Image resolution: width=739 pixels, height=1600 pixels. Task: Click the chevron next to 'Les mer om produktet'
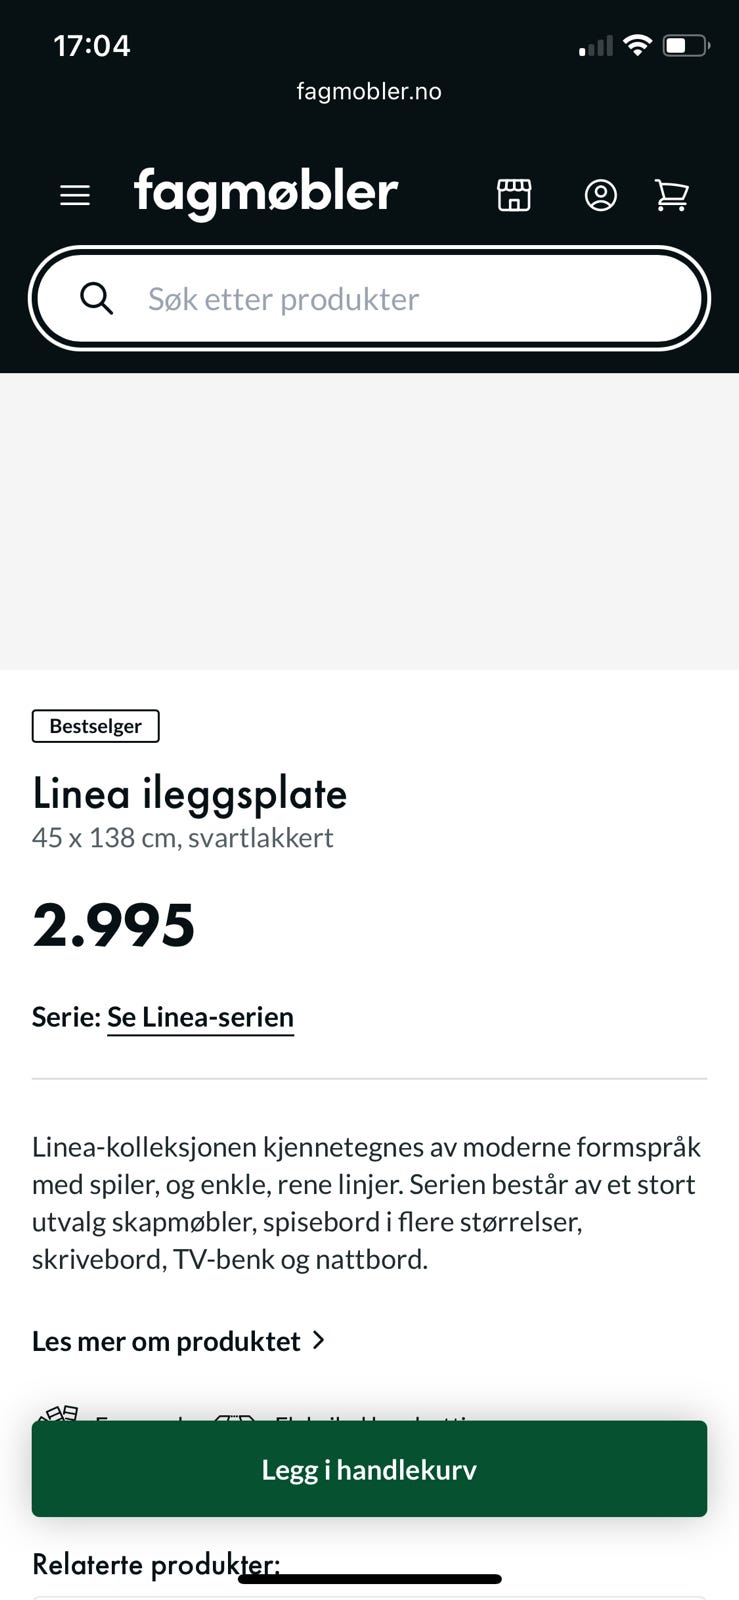tap(319, 1340)
